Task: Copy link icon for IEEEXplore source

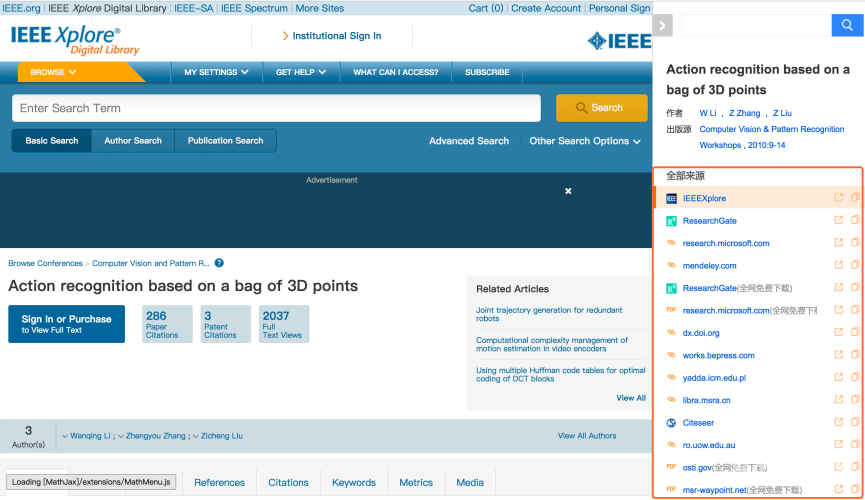Action: click(x=855, y=198)
